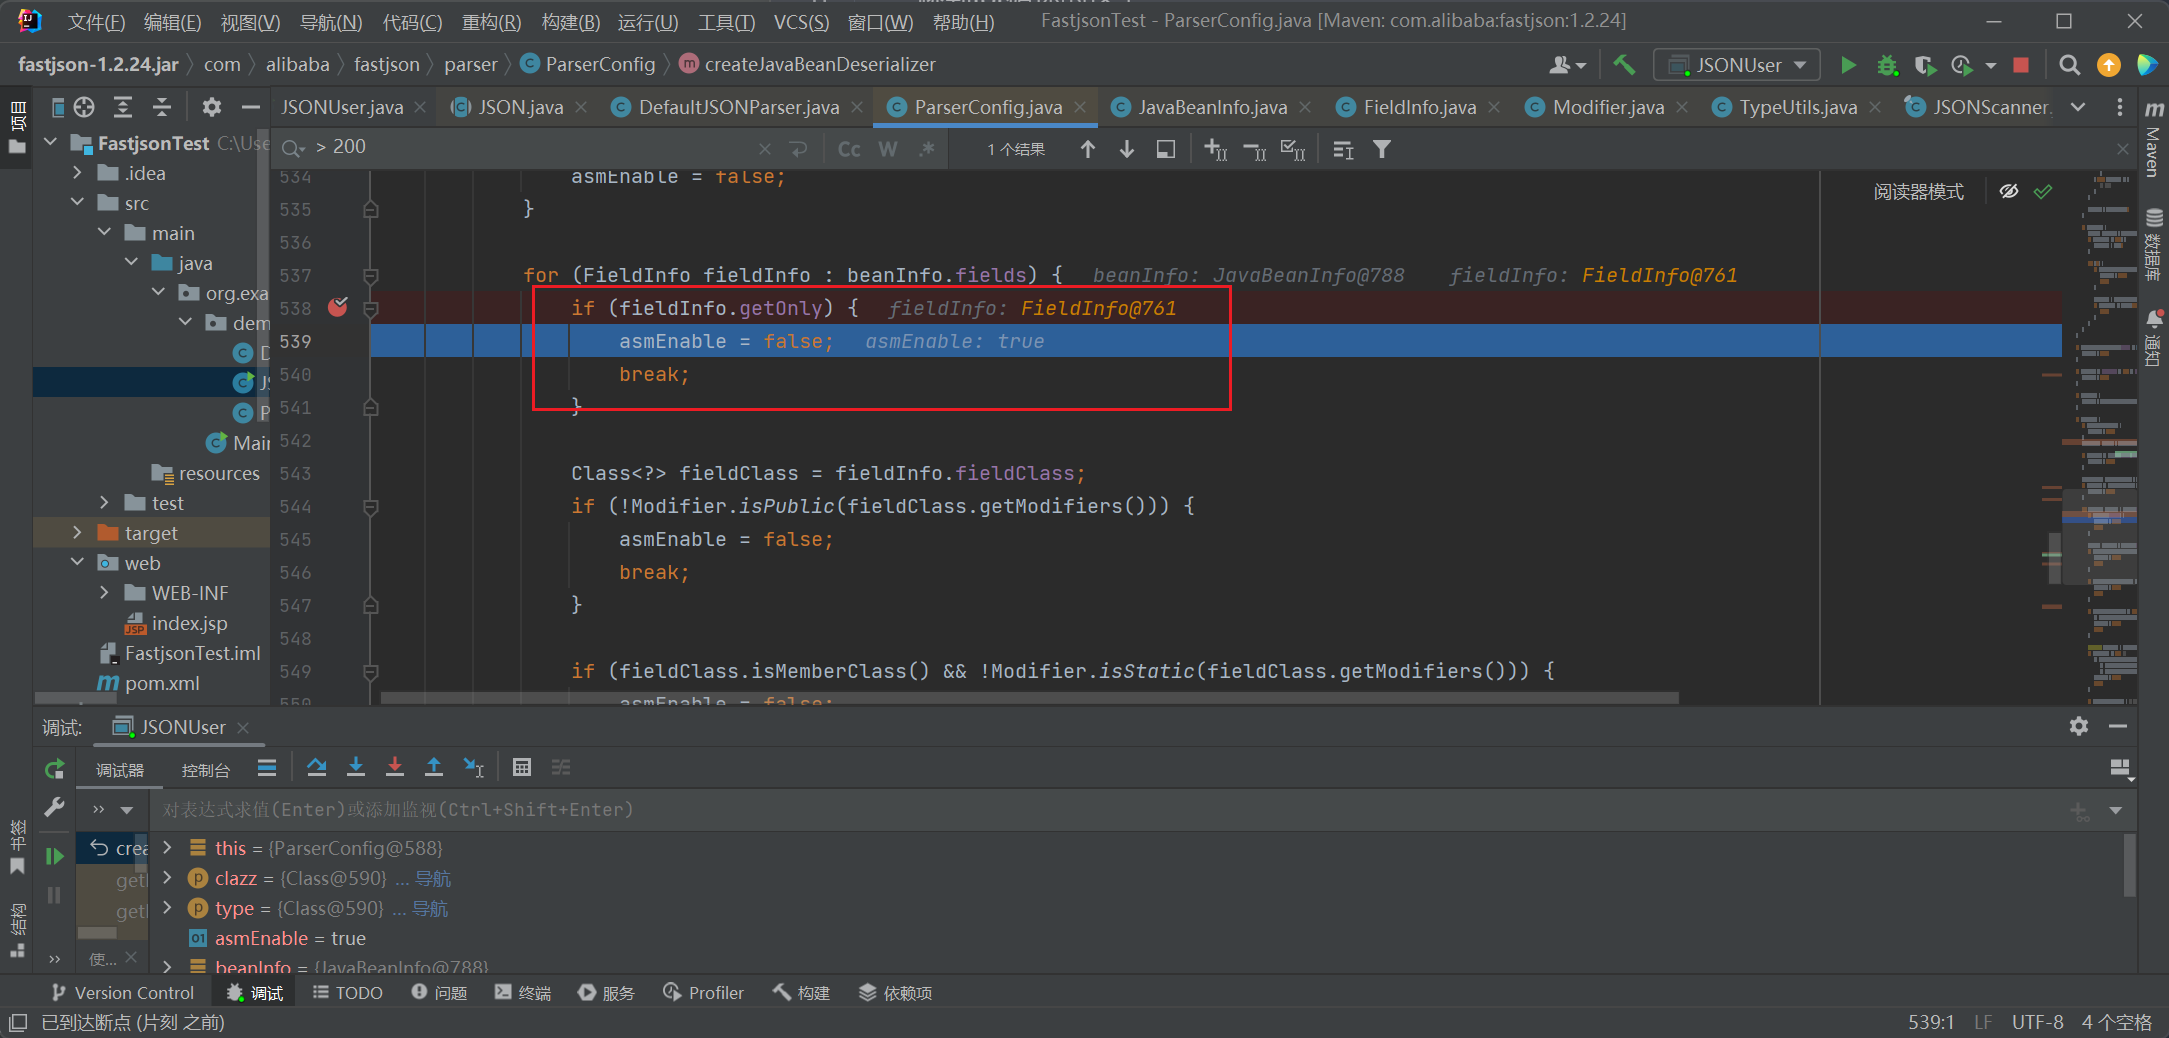
Task: Resume the paused program
Action: tap(55, 856)
